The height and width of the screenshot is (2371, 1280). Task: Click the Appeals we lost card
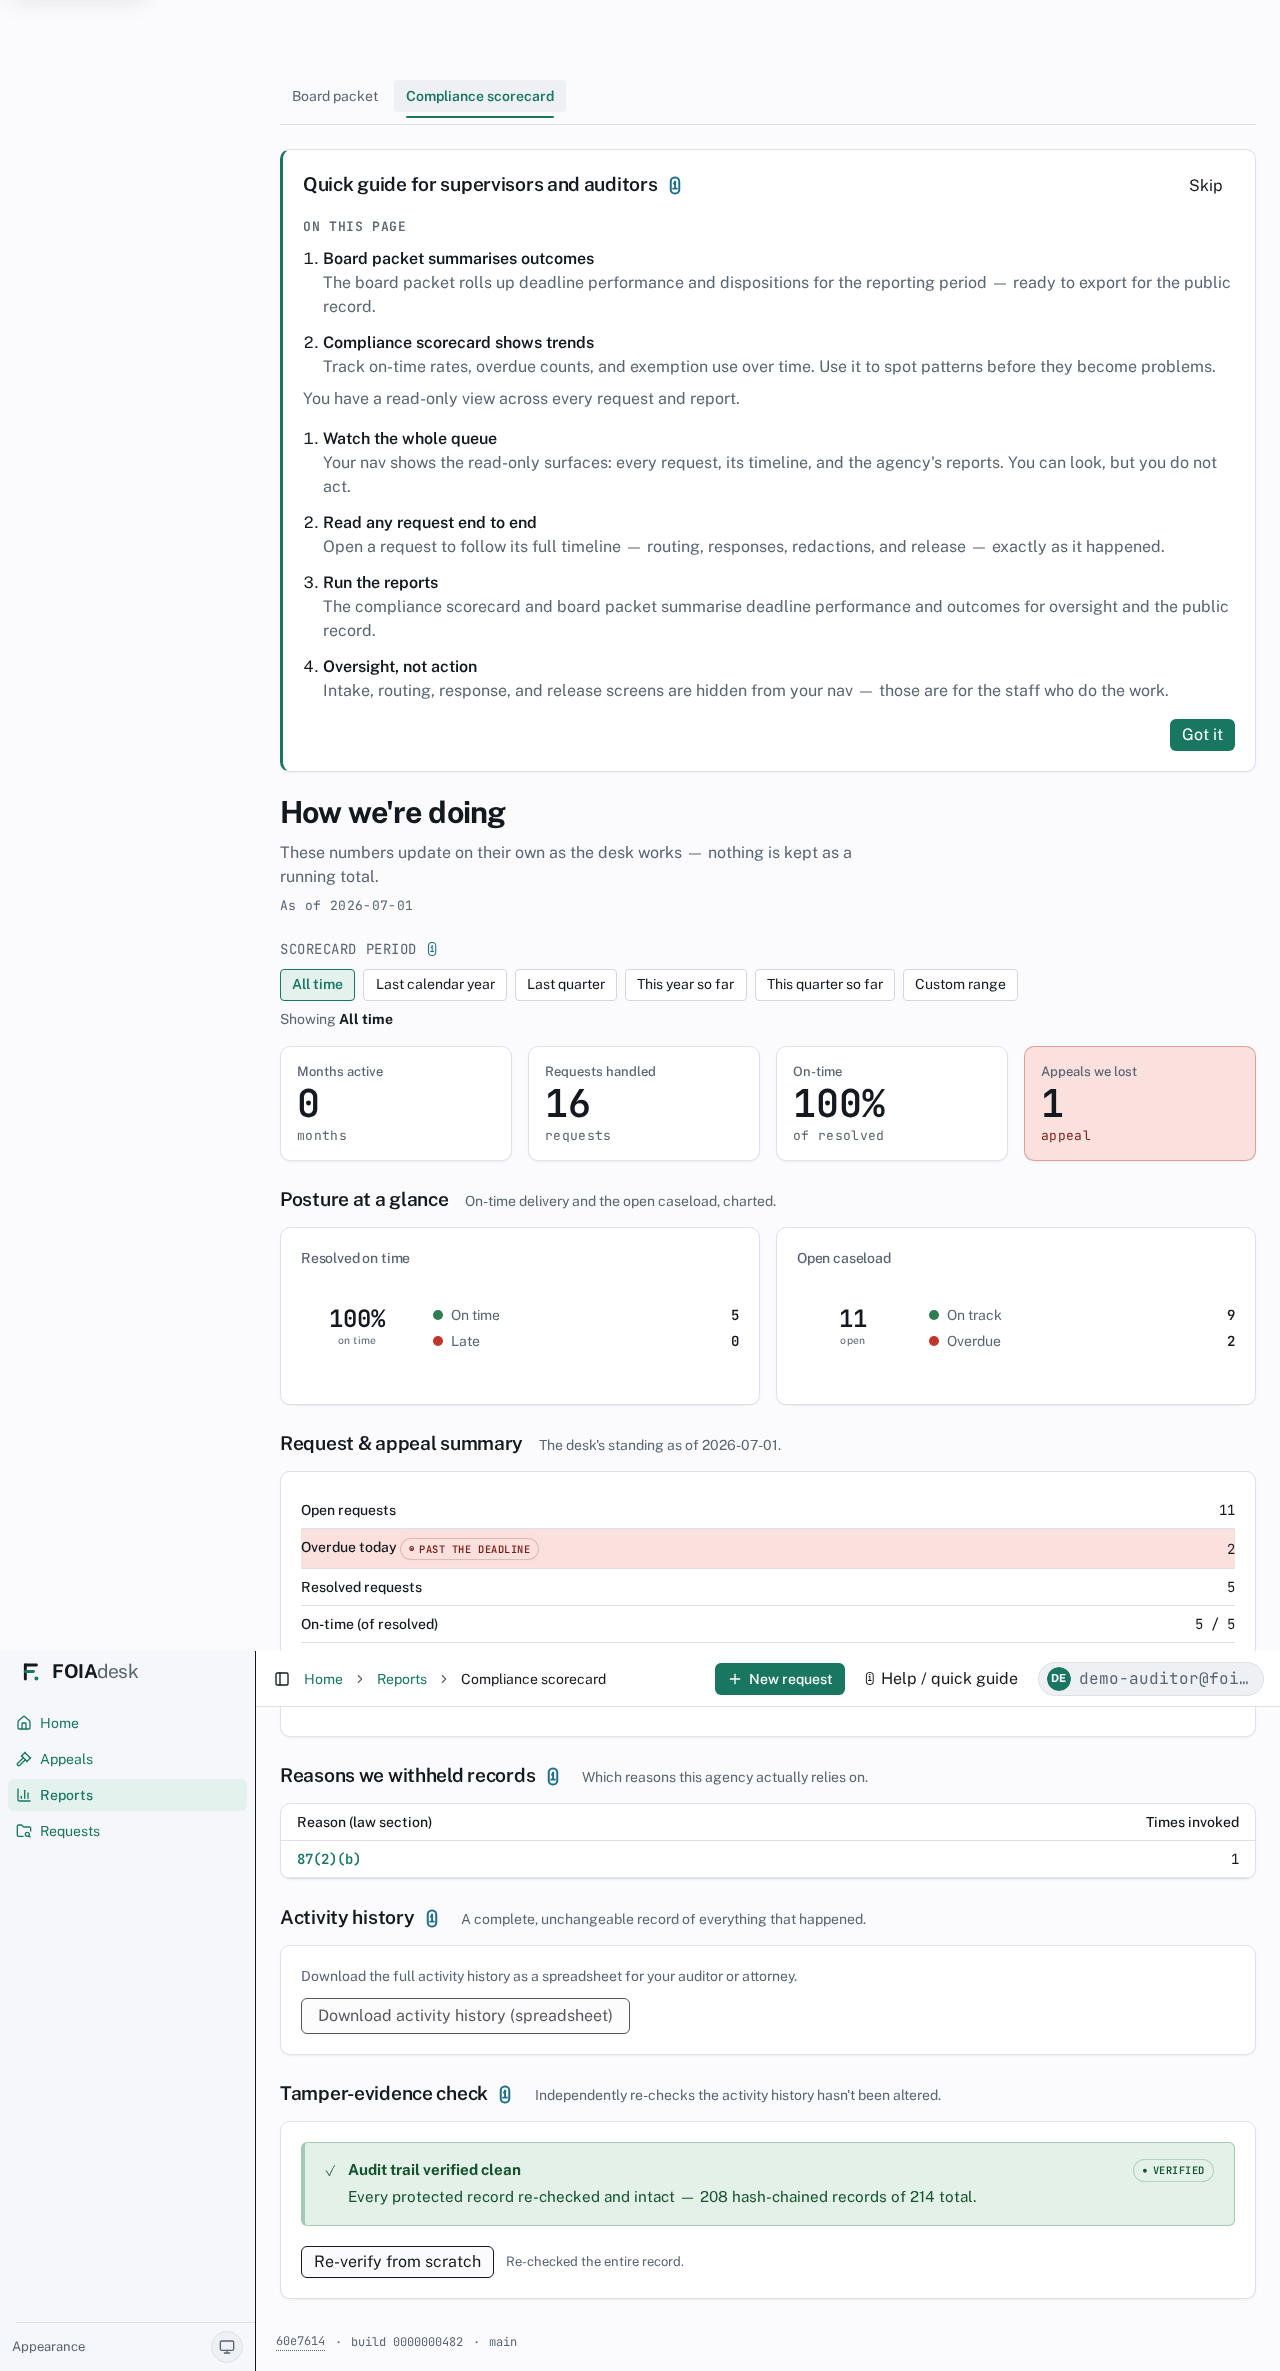point(1140,1103)
